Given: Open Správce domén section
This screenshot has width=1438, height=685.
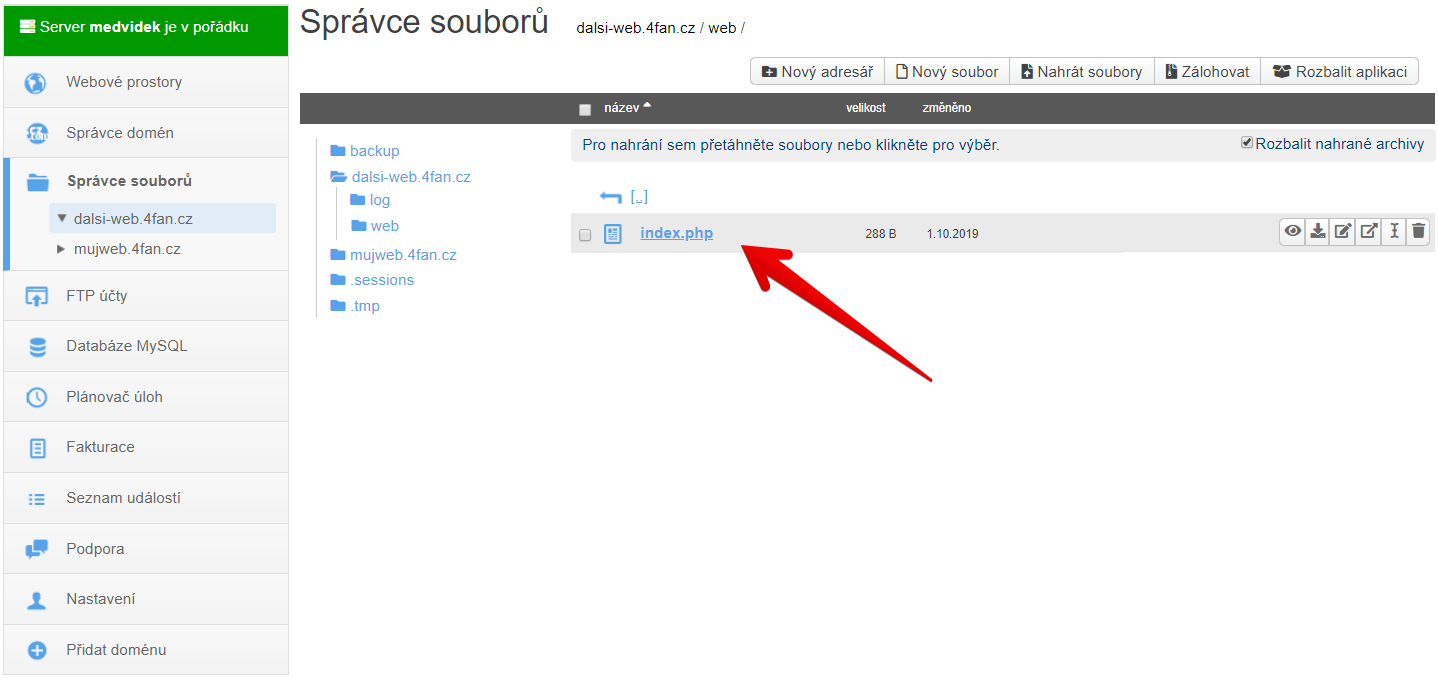Looking at the screenshot, I should click(x=146, y=133).
